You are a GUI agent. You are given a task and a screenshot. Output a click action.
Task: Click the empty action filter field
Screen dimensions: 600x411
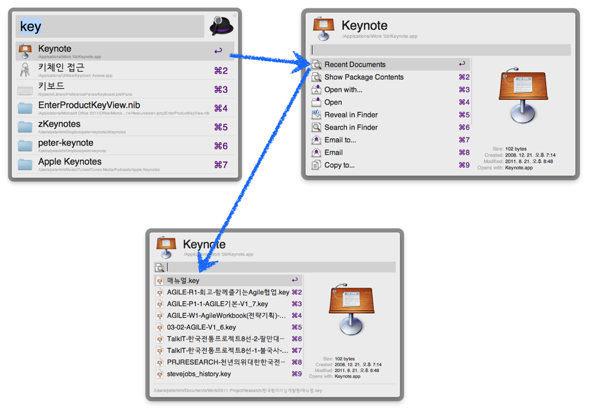(440, 49)
